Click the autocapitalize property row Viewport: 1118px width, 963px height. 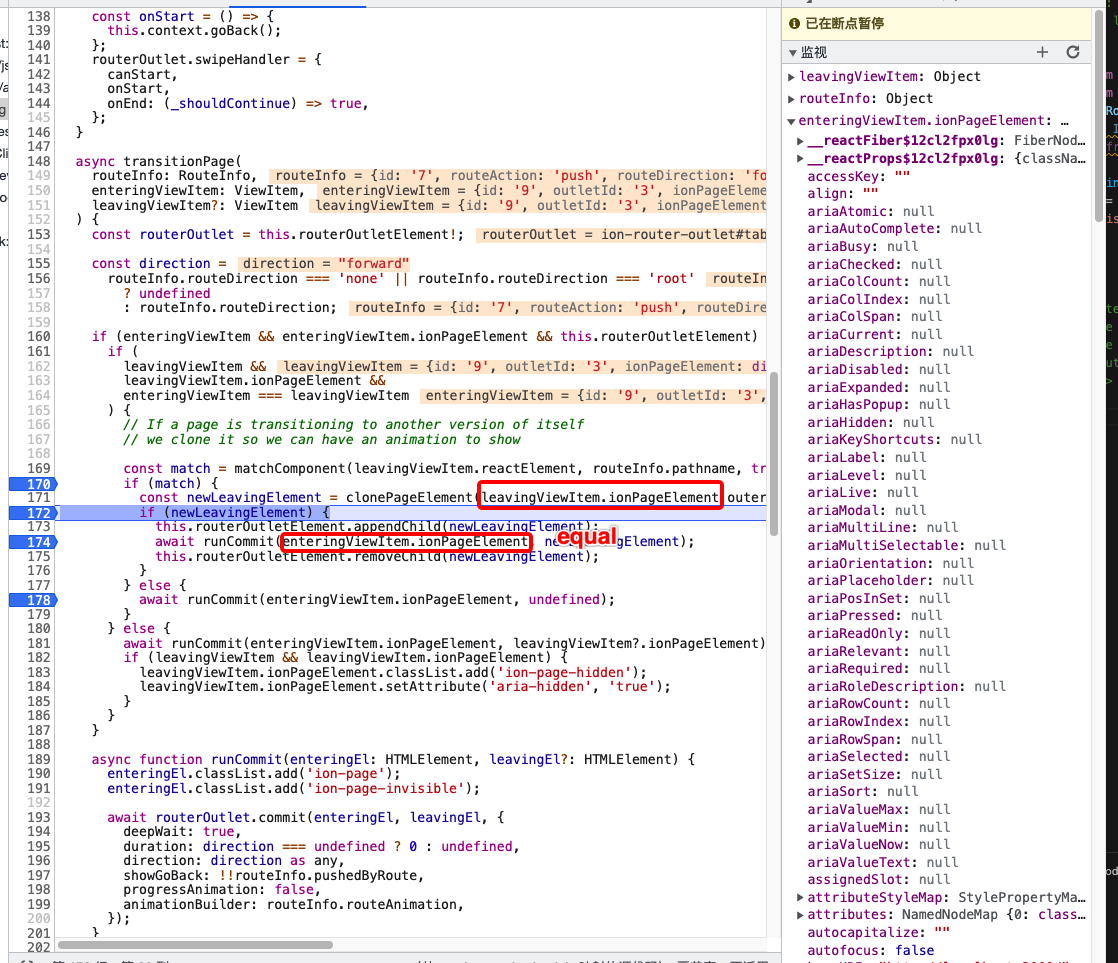point(878,932)
